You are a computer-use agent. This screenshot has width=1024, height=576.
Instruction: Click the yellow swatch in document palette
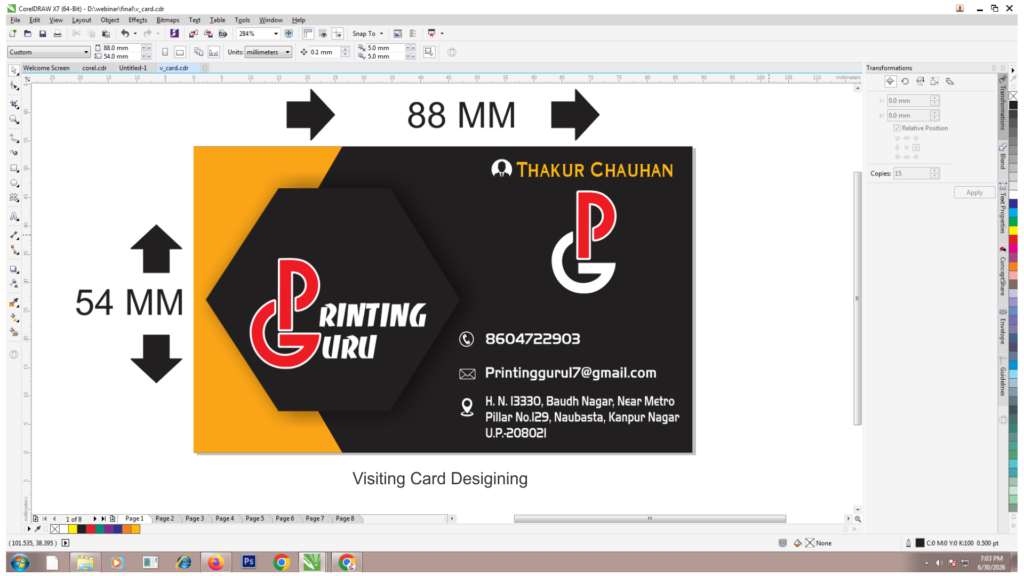click(72, 530)
